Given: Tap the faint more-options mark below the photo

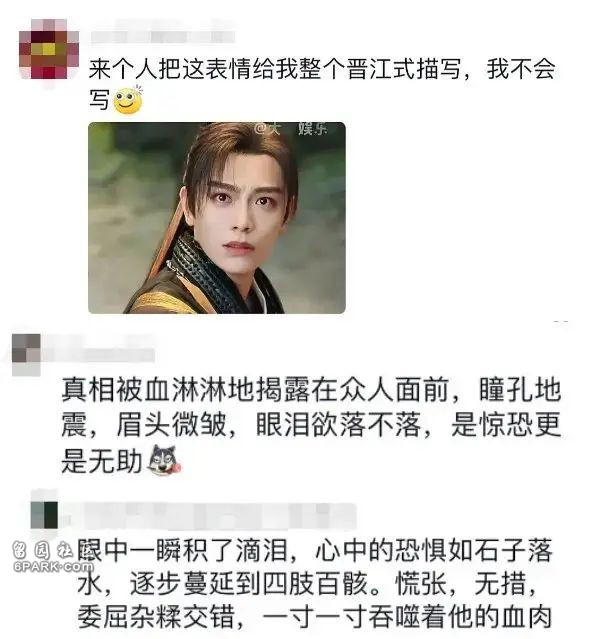Looking at the screenshot, I should (561, 322).
